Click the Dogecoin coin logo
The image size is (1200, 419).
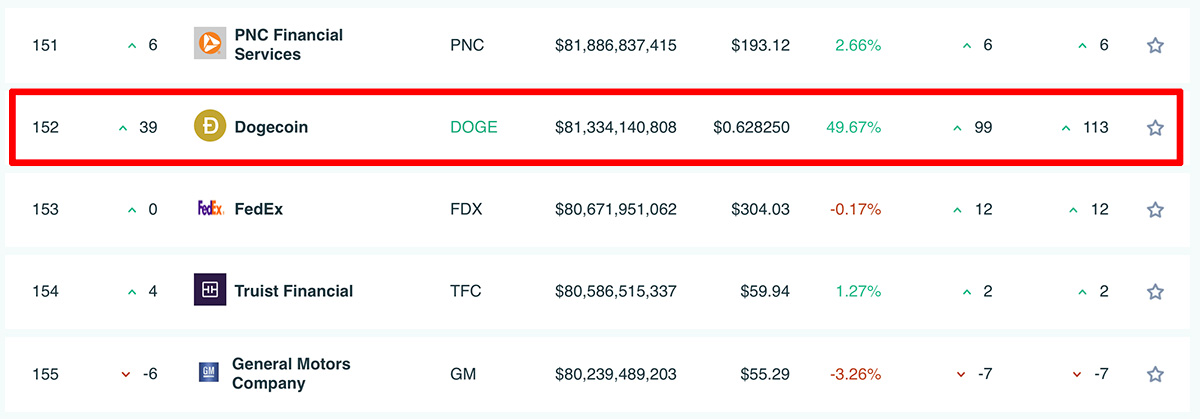pyautogui.click(x=210, y=127)
